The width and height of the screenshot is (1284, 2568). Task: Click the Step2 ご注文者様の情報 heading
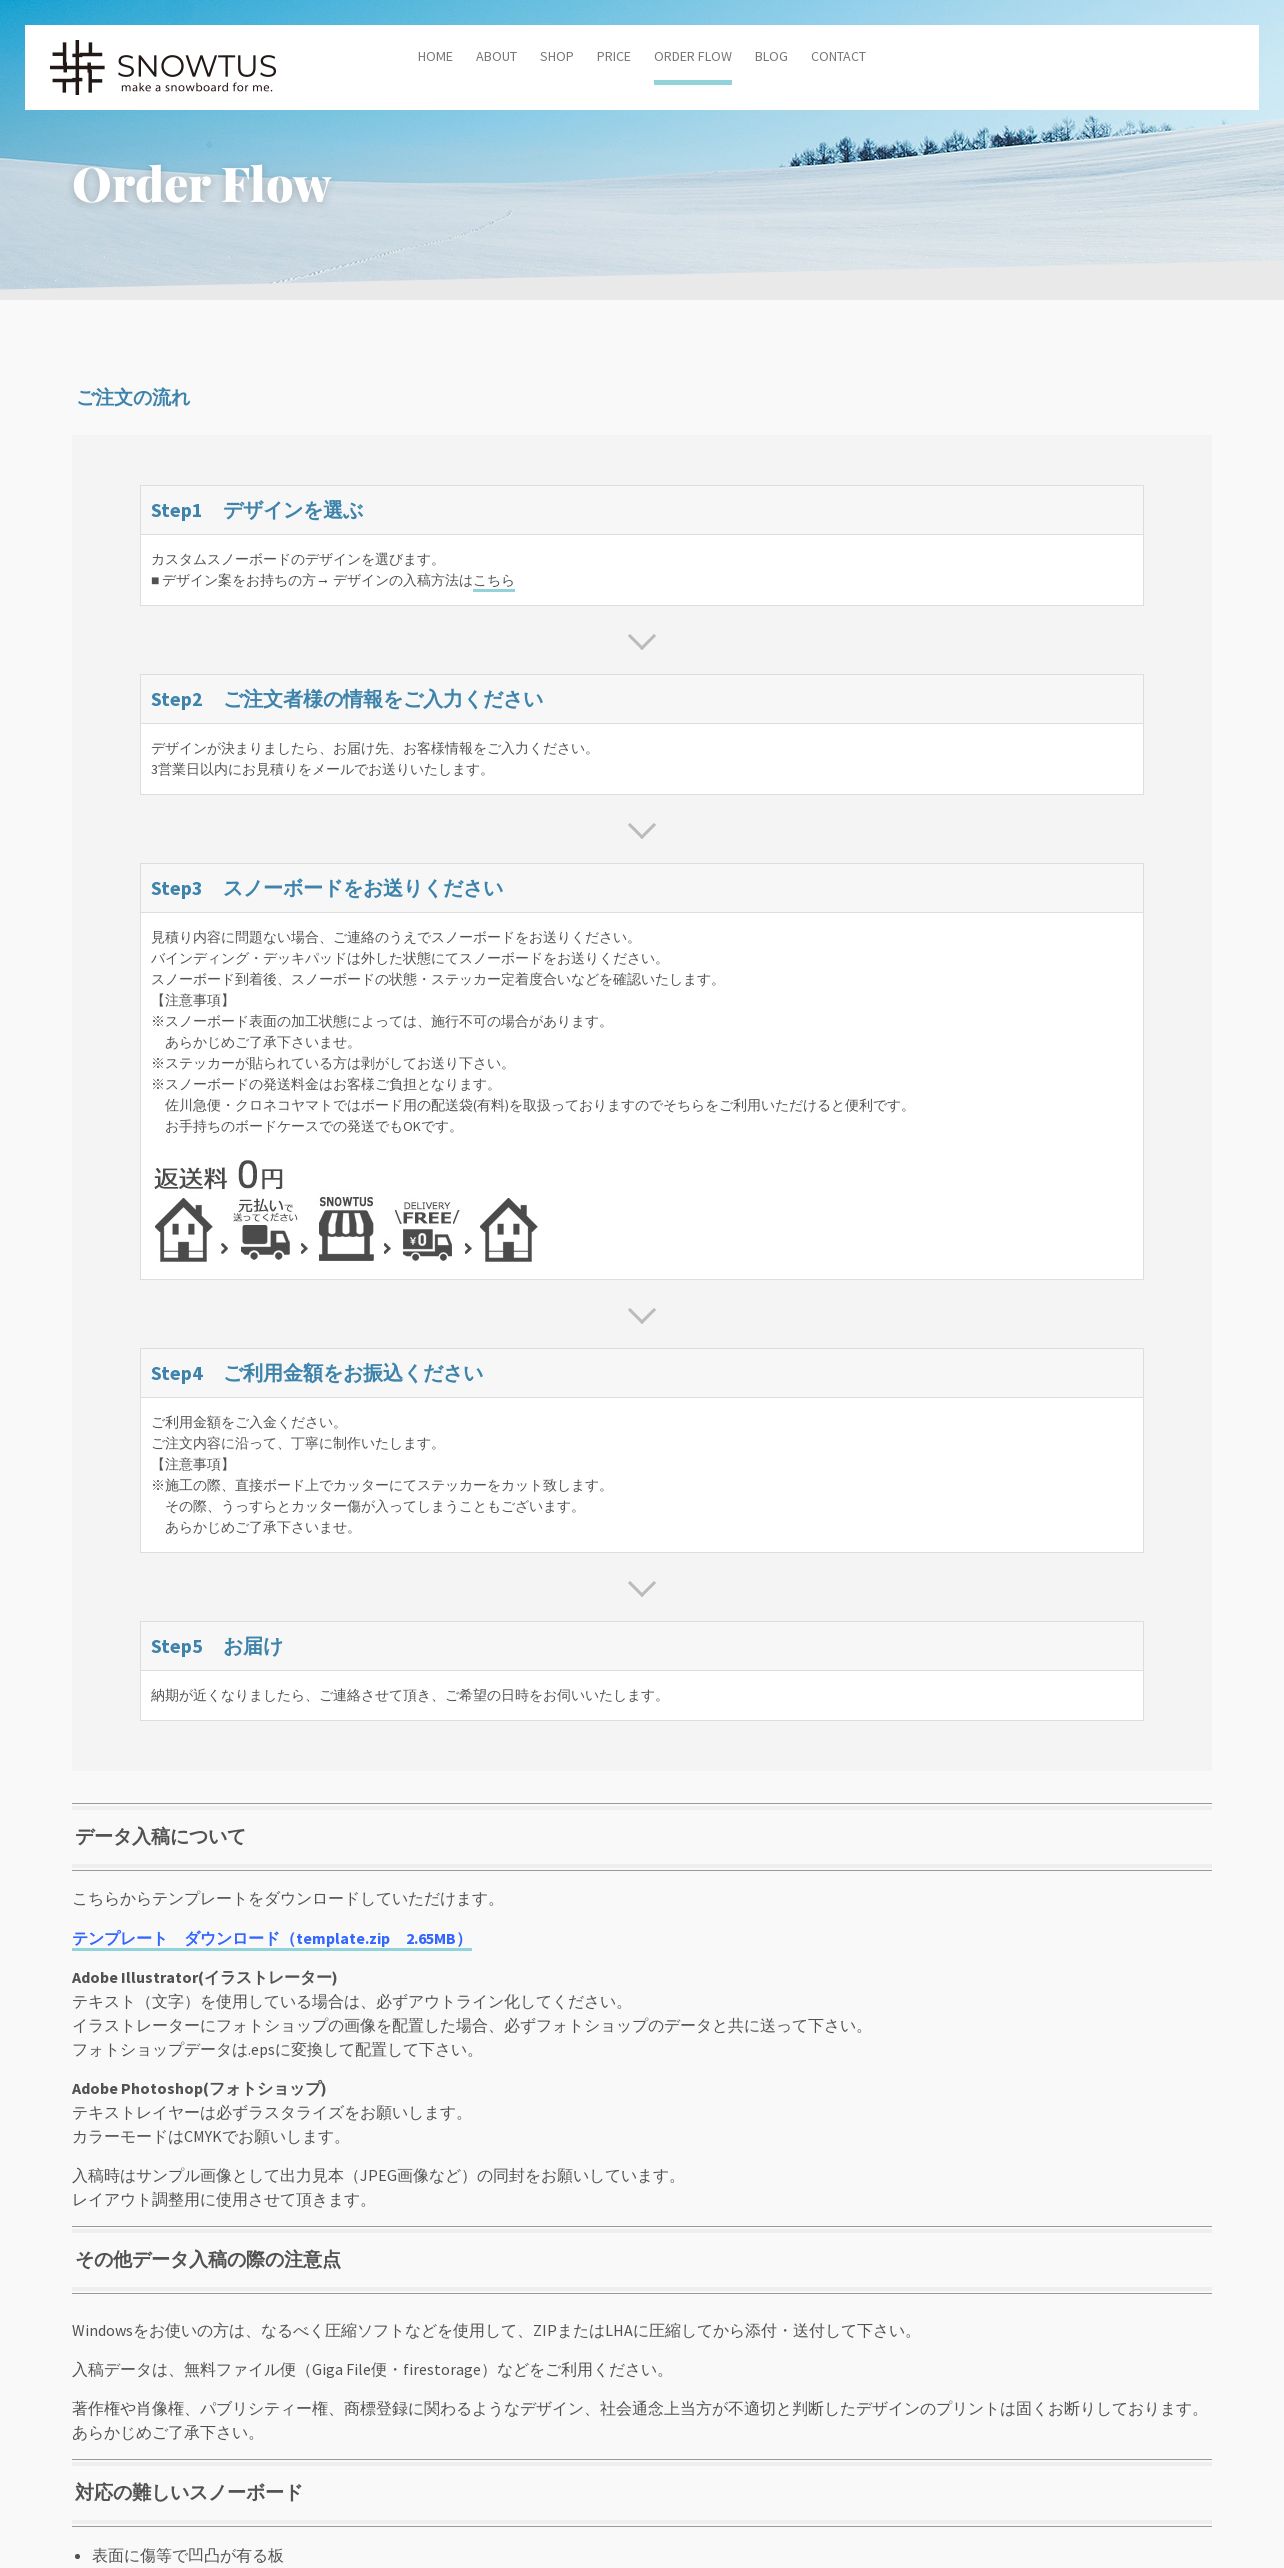[347, 699]
